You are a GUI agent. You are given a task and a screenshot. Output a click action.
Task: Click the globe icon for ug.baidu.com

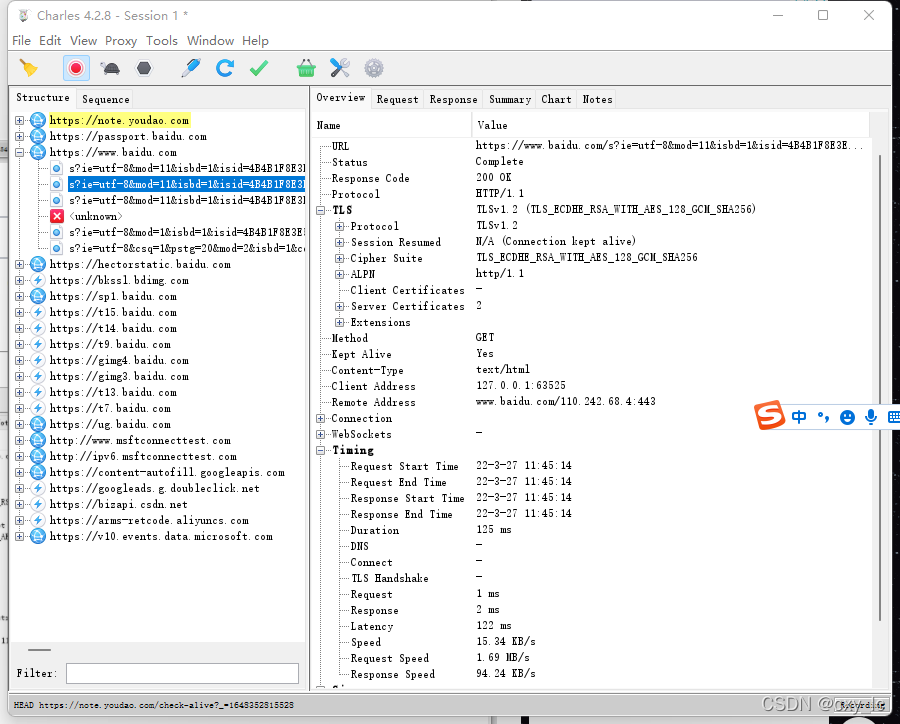38,425
